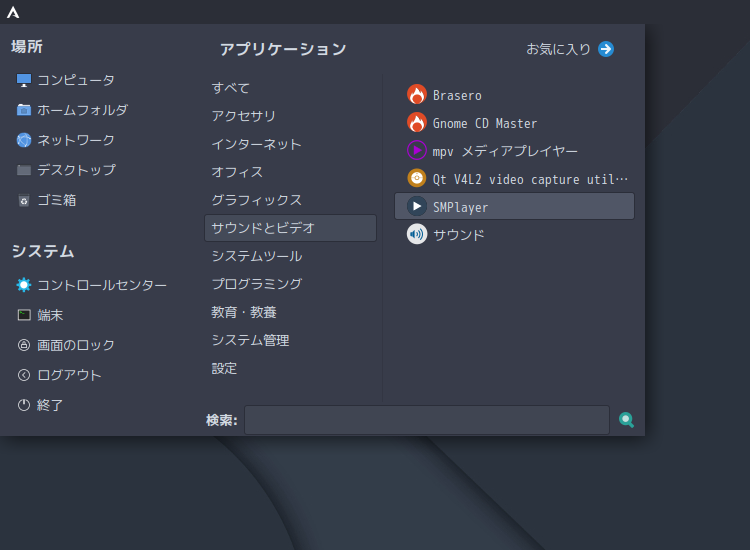The width and height of the screenshot is (750, 550).
Task: Click the ネットワーク globe icon
Action: click(x=23, y=140)
